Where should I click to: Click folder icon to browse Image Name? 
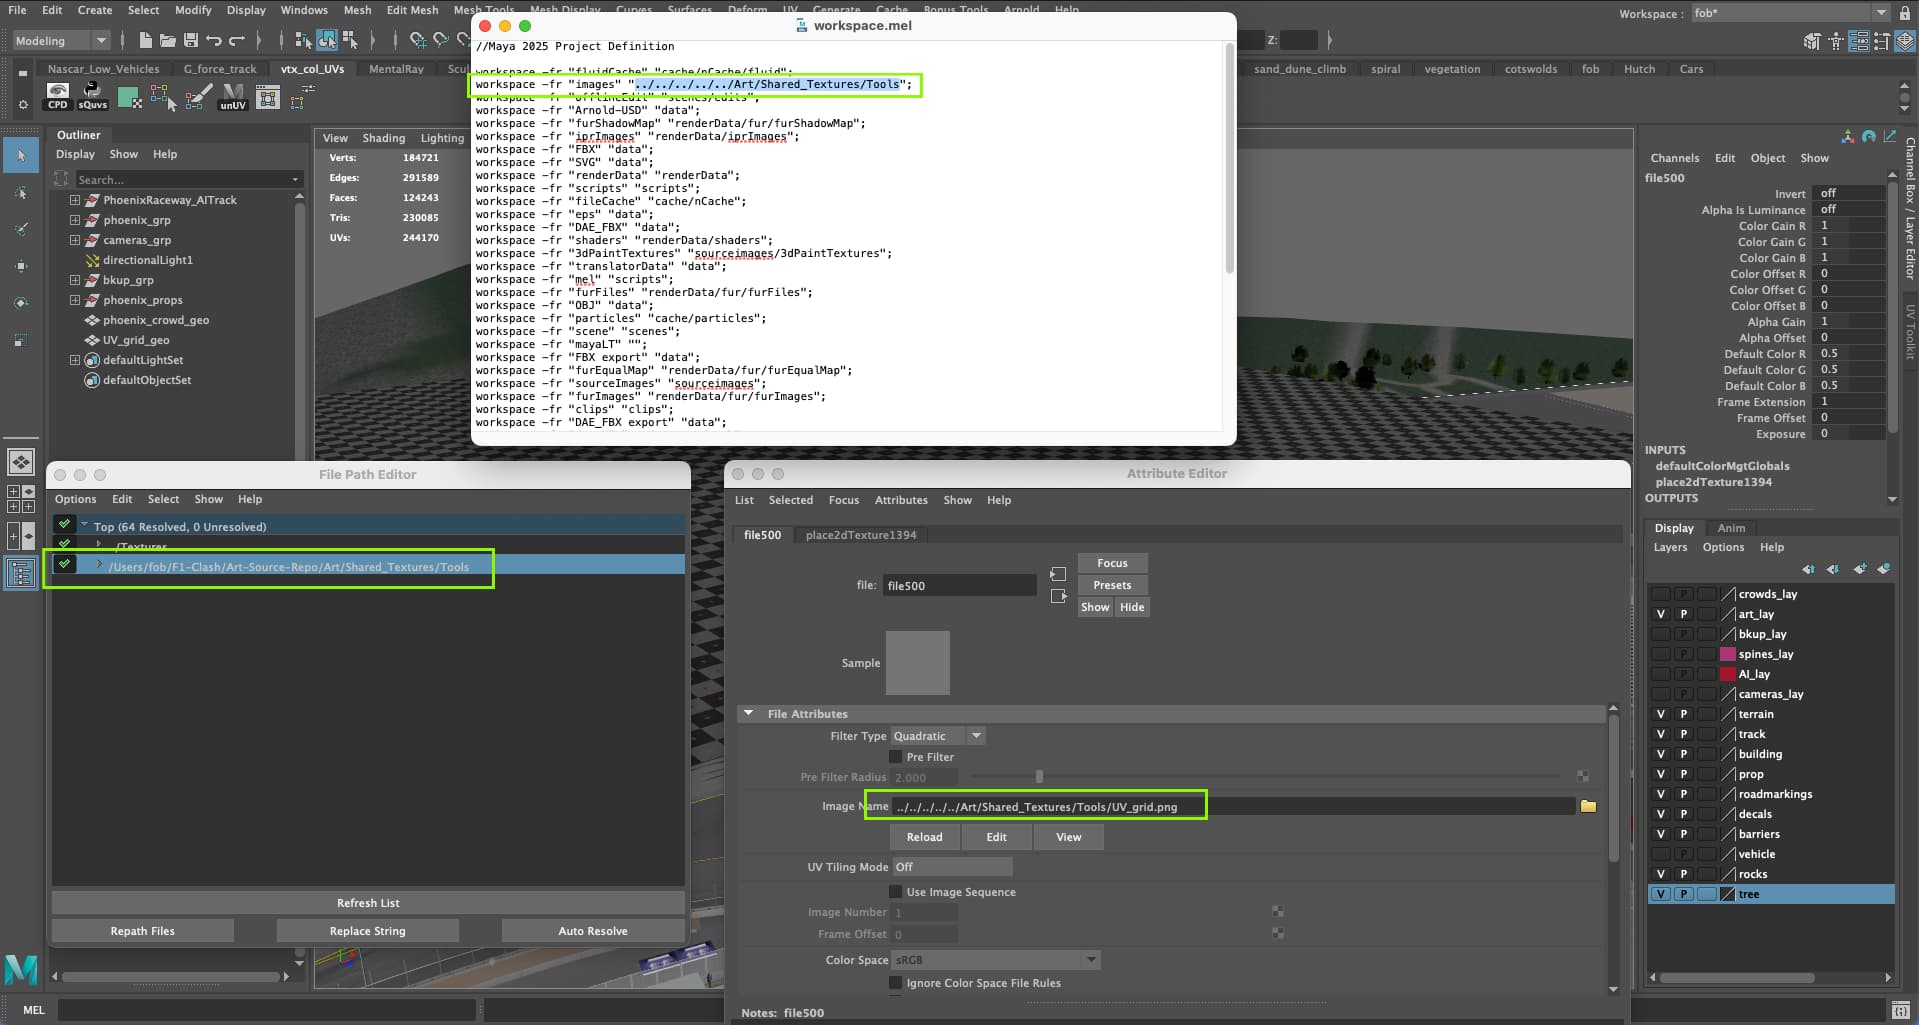tap(1588, 806)
